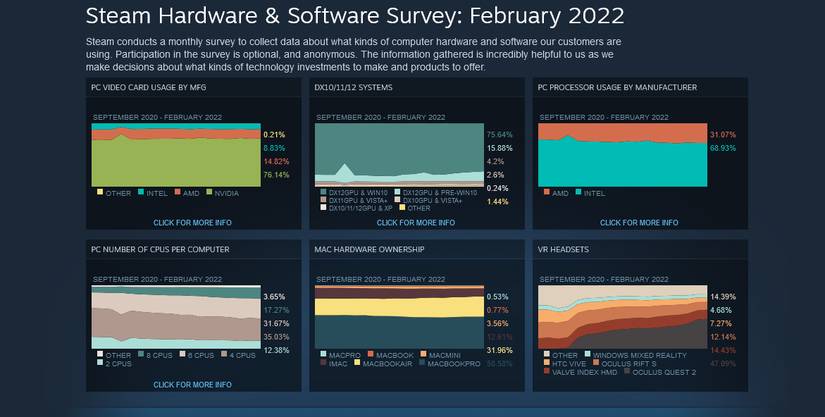Click the DX12GPU & PRE-WIN10 legend swatch
Viewport: 825px width, 417px height.
pyautogui.click(x=397, y=192)
